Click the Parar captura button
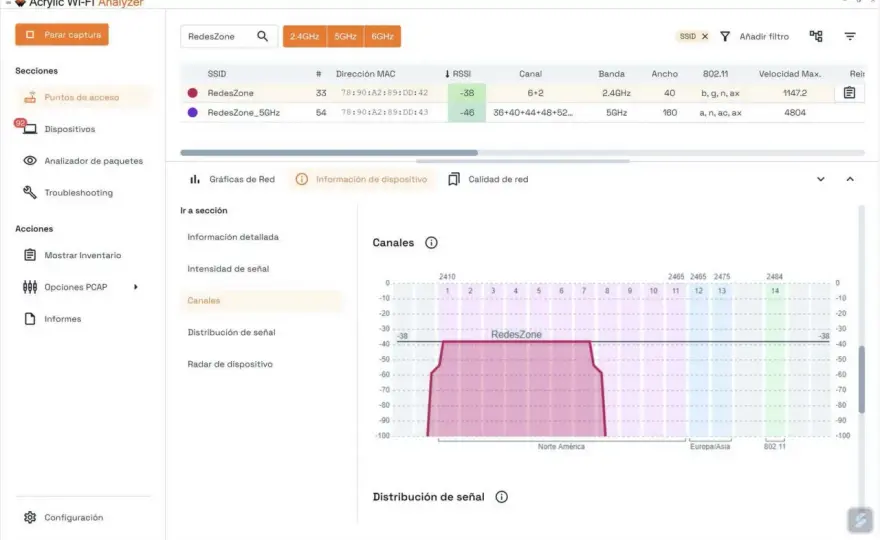This screenshot has width=880, height=540. [x=62, y=35]
